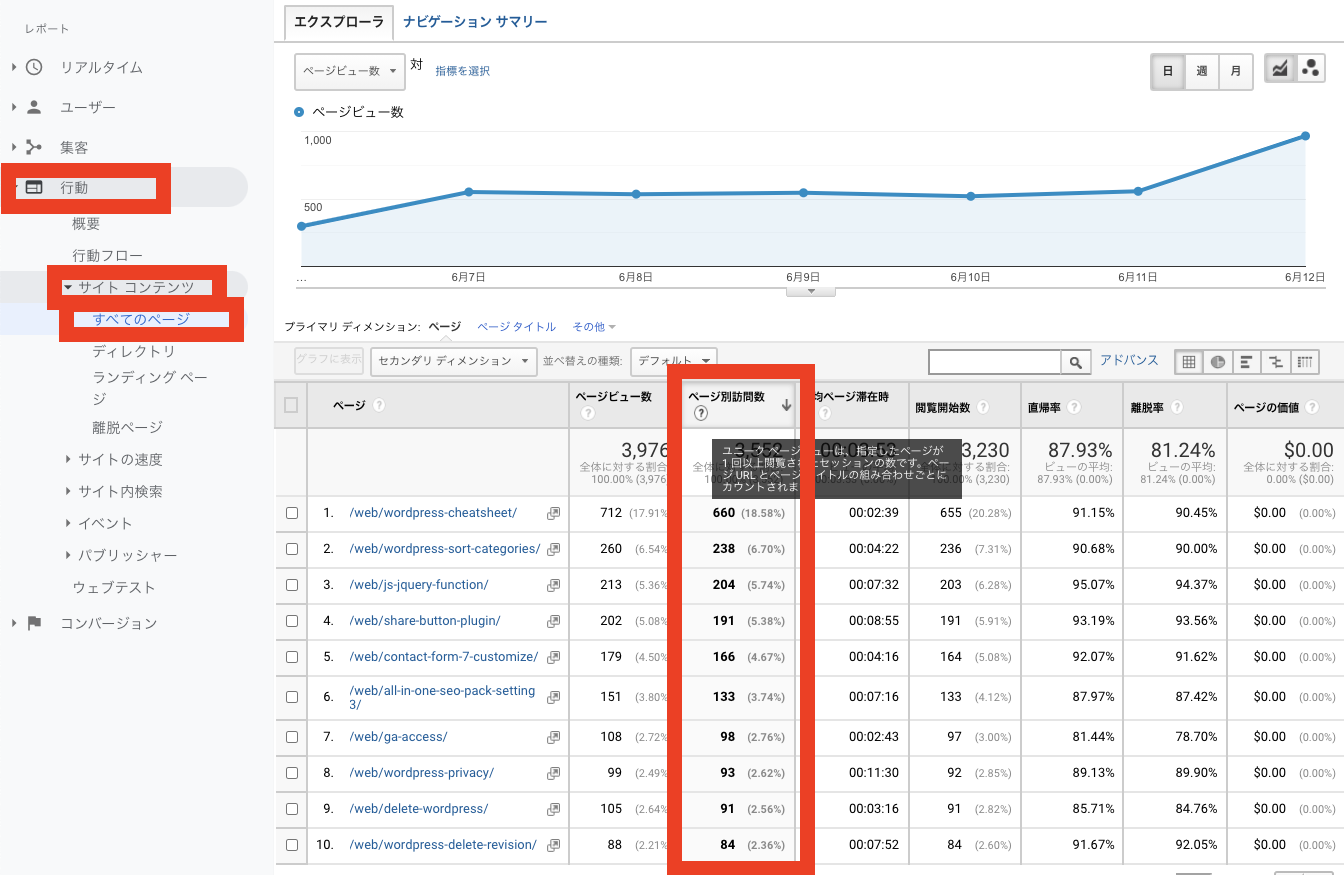Set graph interval to 日 (day)
The image size is (1344, 875).
[1168, 71]
